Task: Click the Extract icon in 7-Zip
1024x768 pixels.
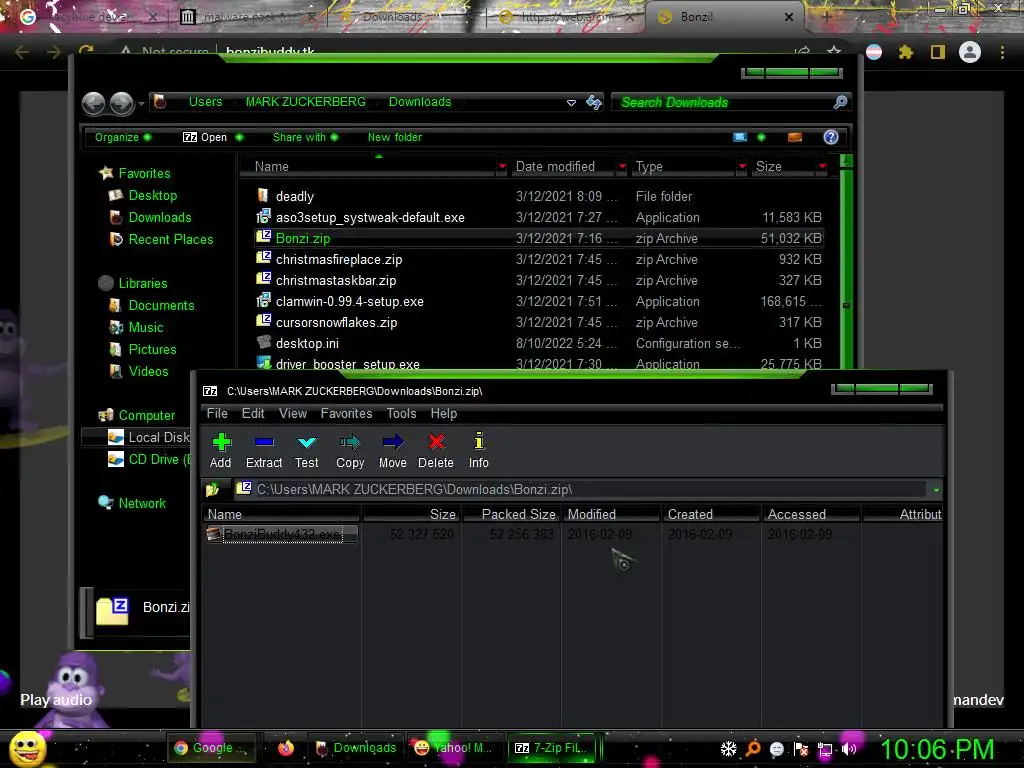Action: (264, 451)
